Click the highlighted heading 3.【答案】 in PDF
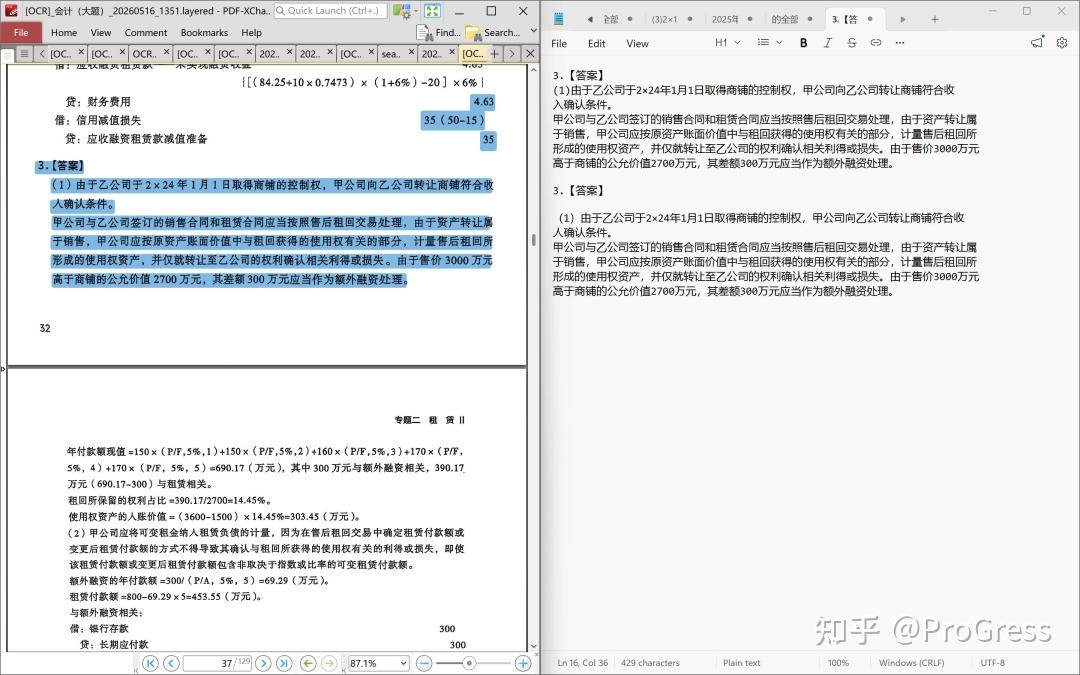This screenshot has height=675, width=1080. 61,166
